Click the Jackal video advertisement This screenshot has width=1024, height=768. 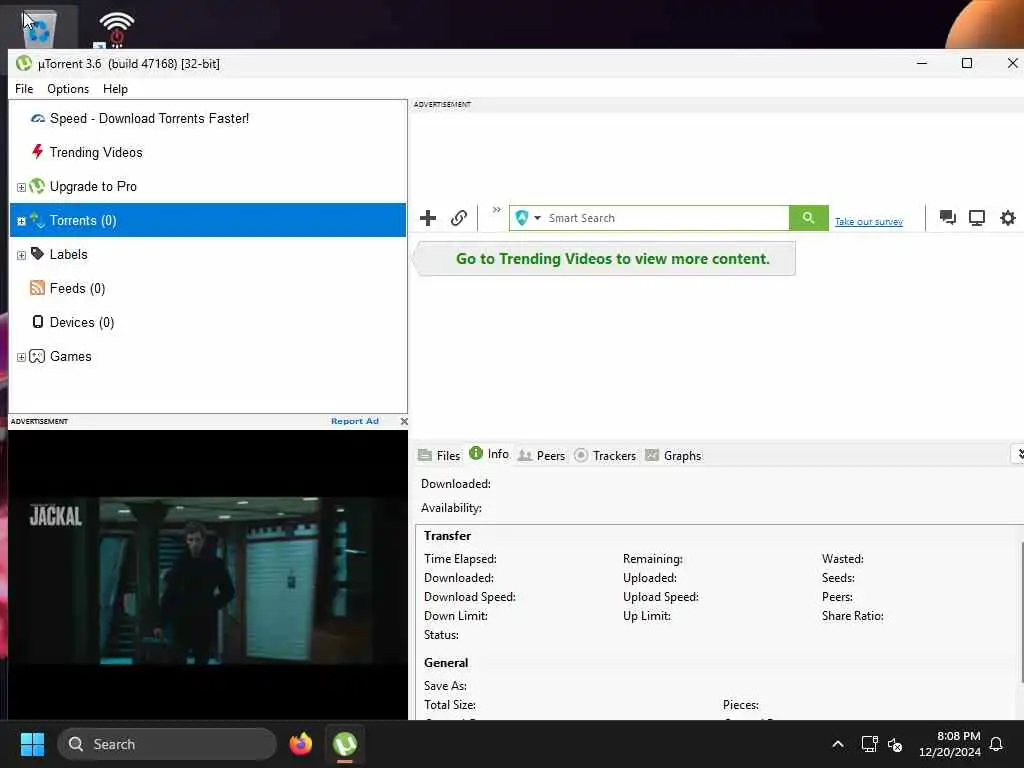click(x=208, y=575)
